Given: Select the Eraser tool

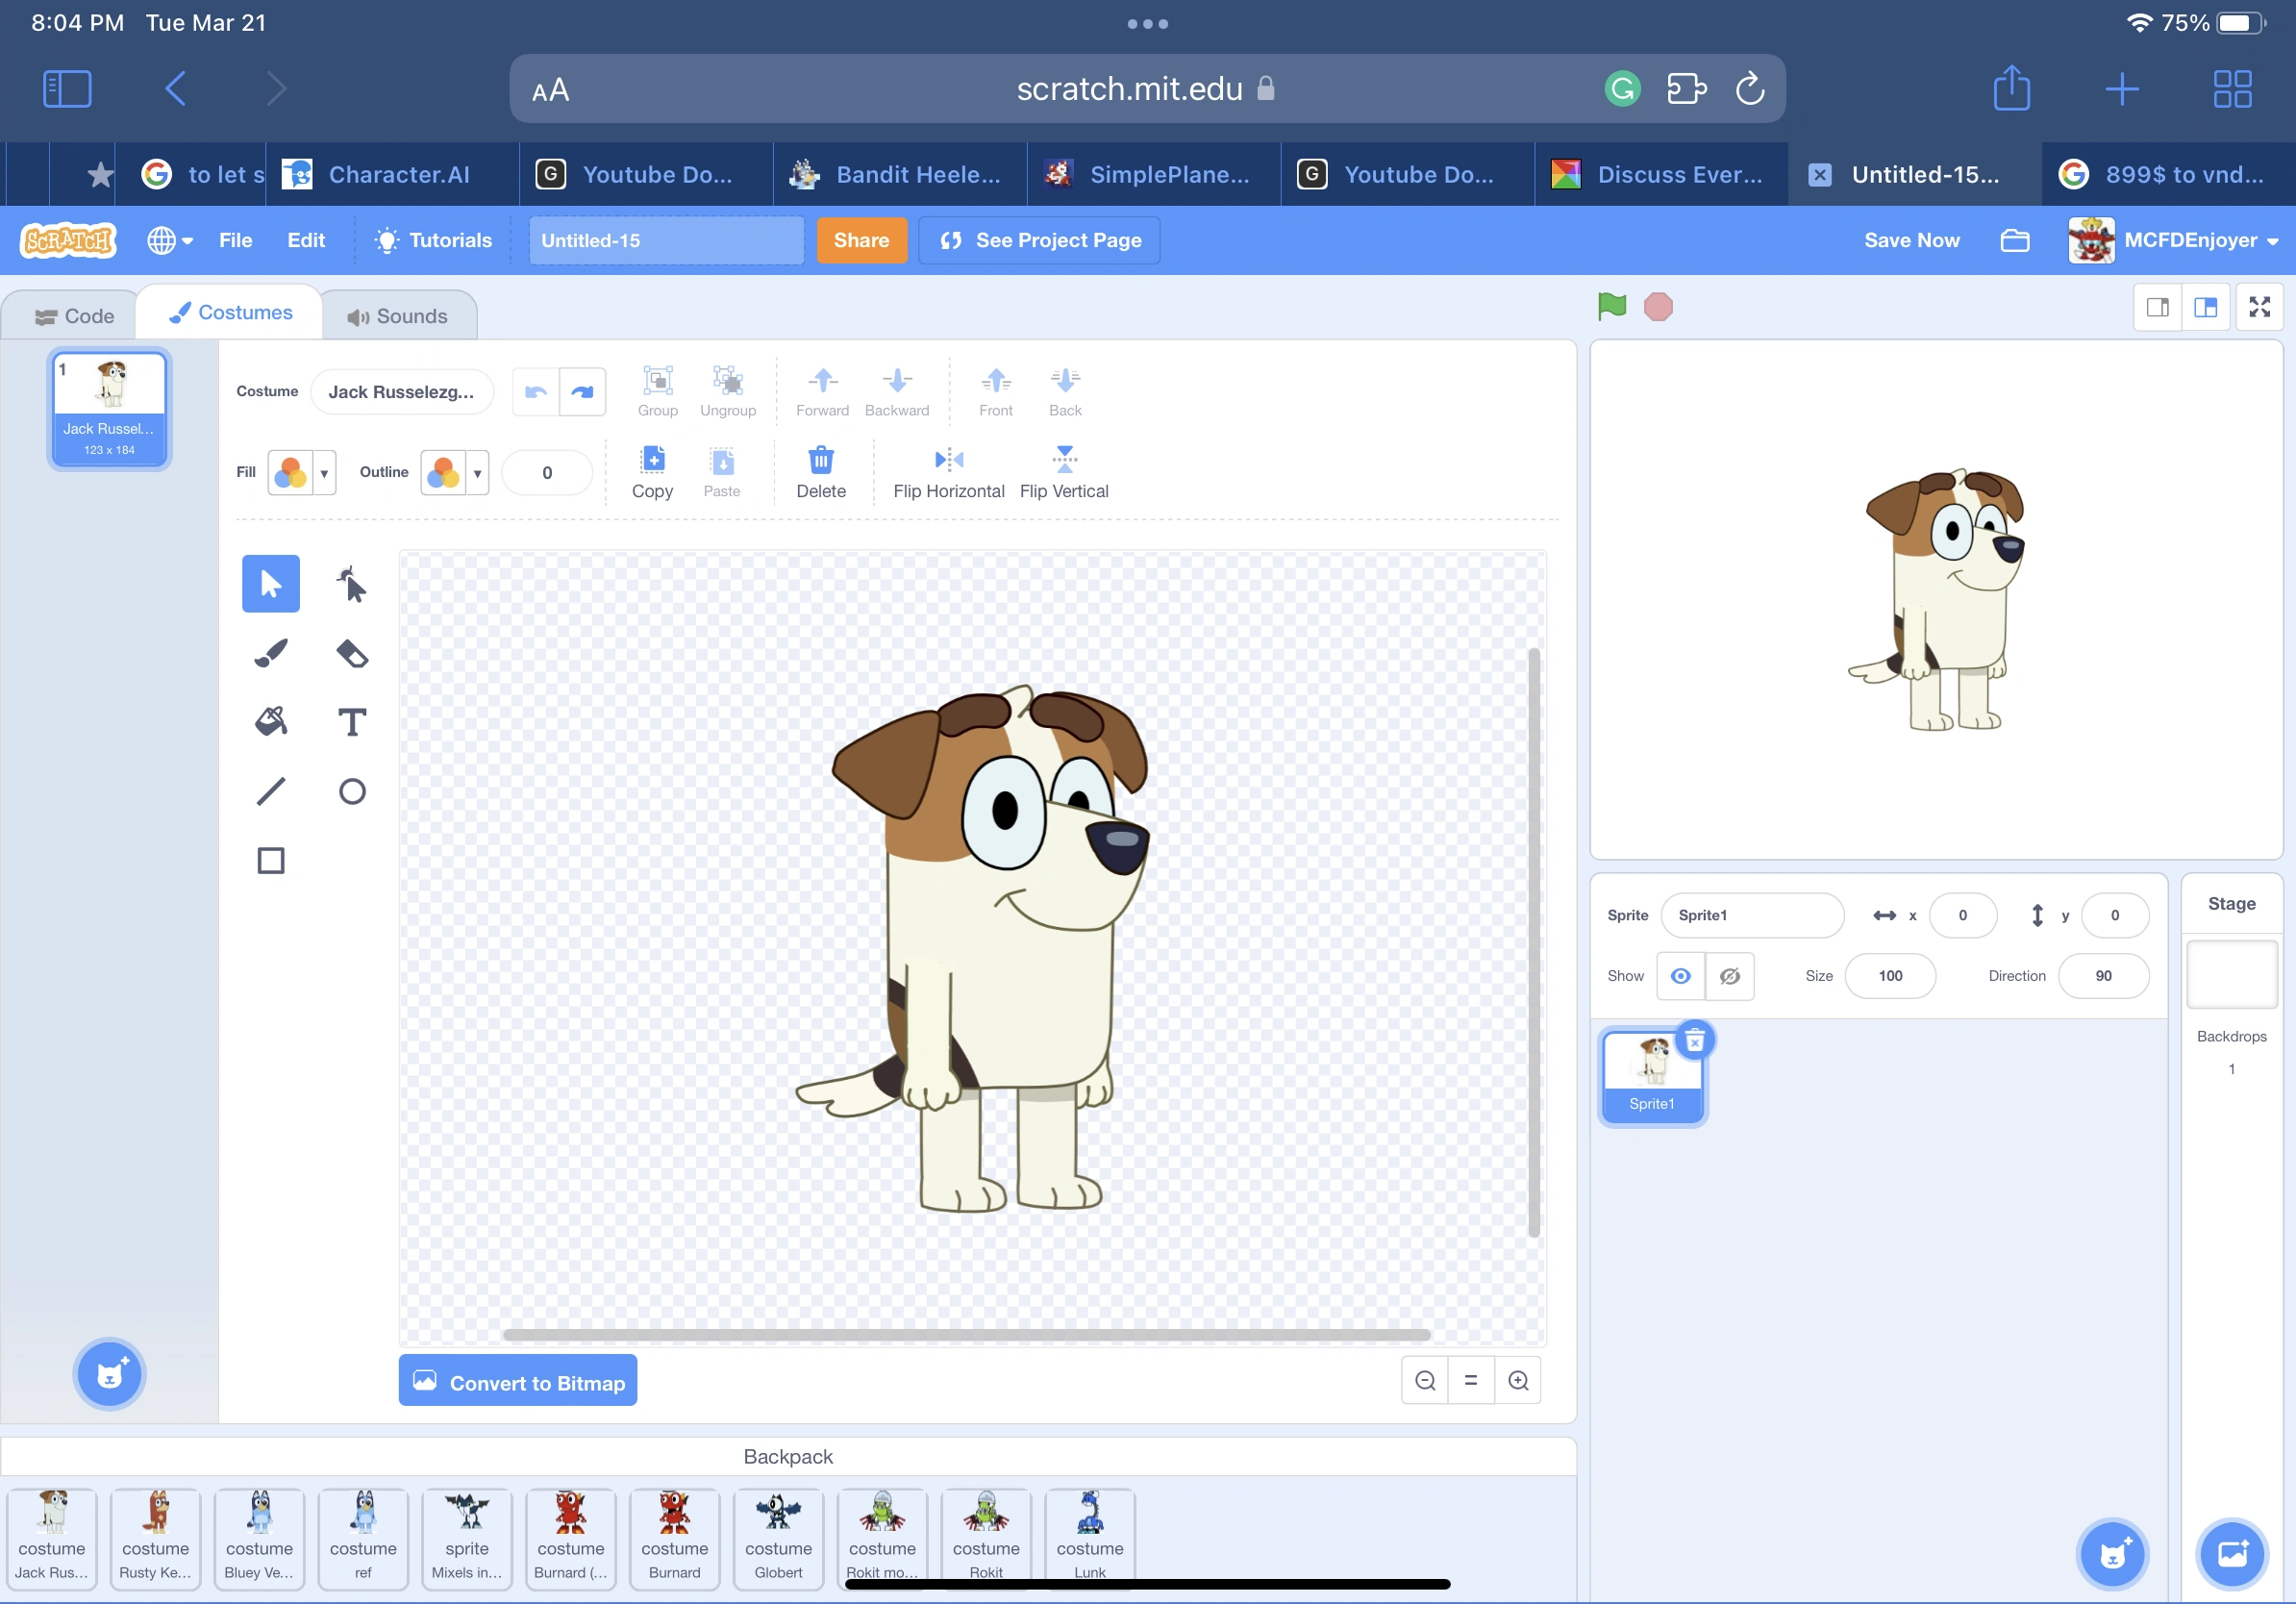Looking at the screenshot, I should (x=351, y=653).
